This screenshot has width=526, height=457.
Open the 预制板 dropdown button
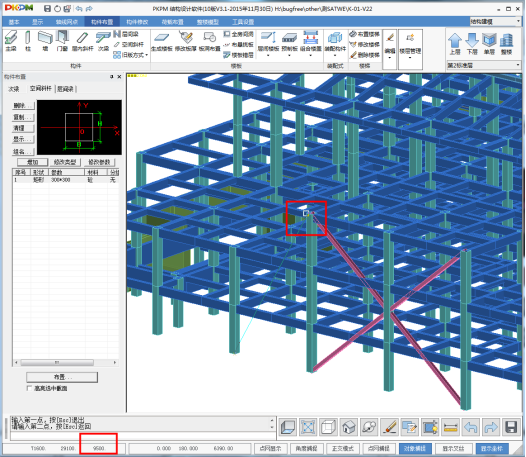pos(289,44)
